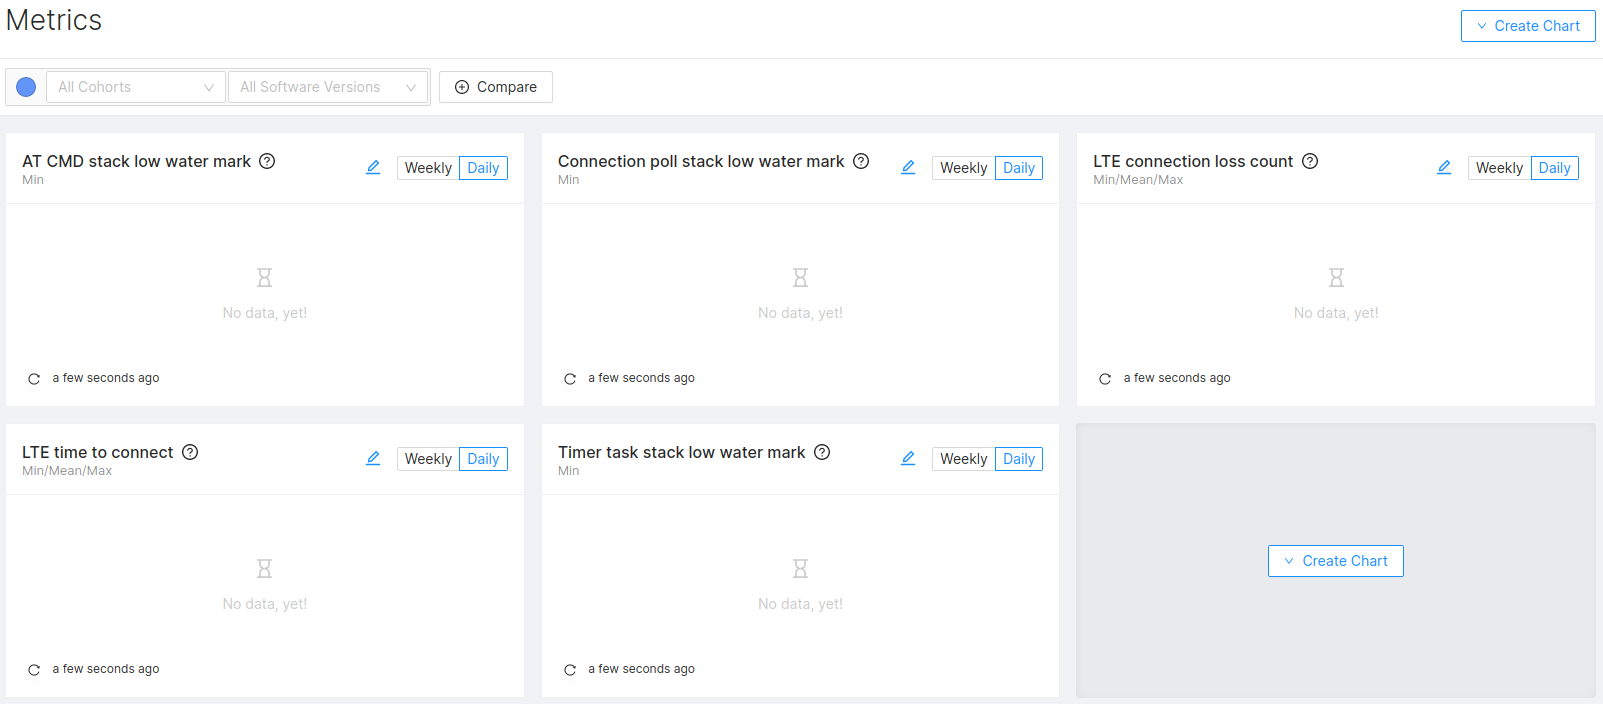Show help for Connection poll stack low water mark
This screenshot has height=704, width=1603.
click(861, 161)
